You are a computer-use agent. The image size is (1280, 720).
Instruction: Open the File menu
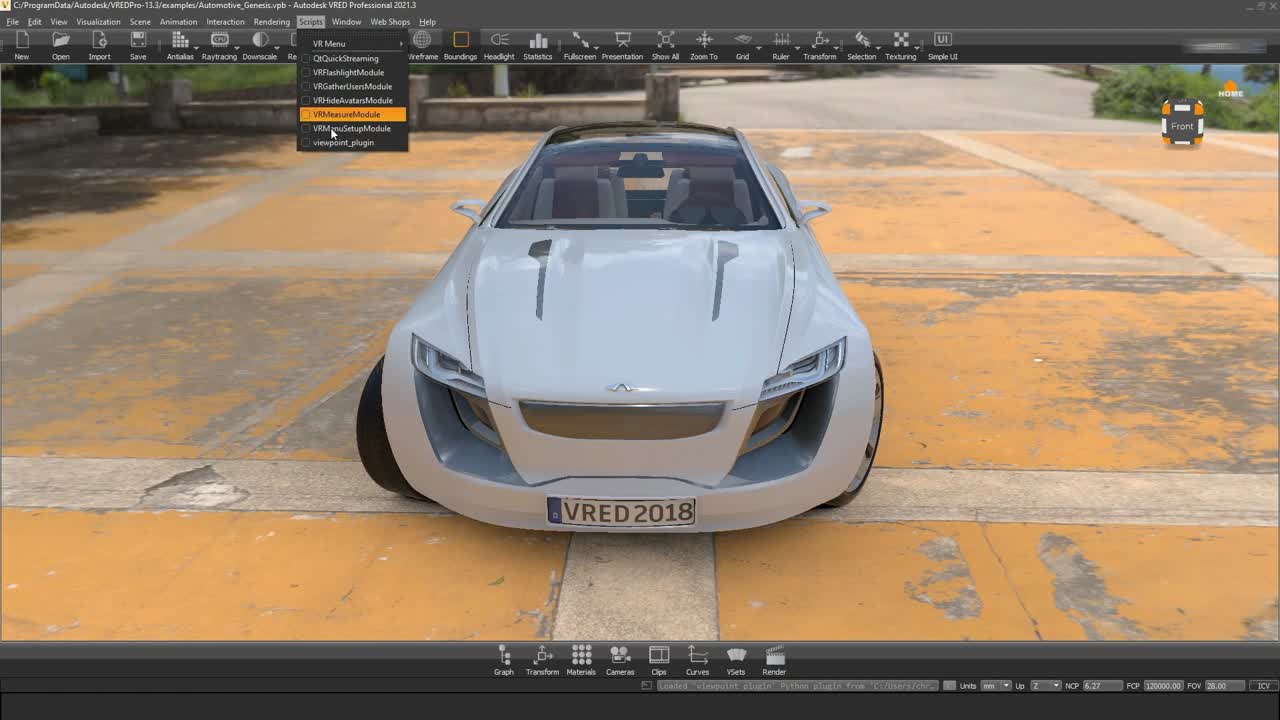12,22
